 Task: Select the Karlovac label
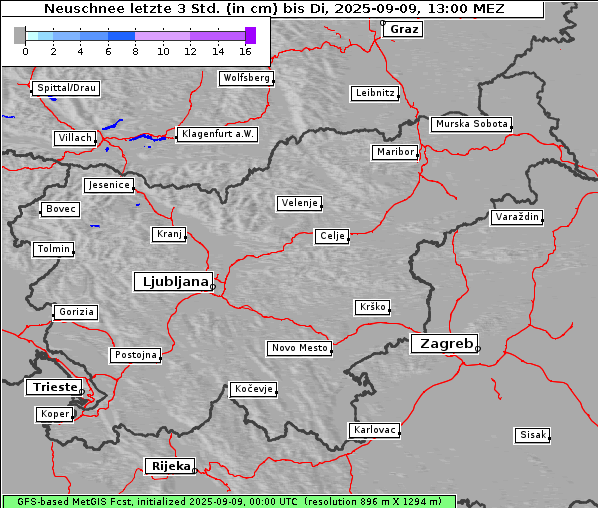[375, 431]
